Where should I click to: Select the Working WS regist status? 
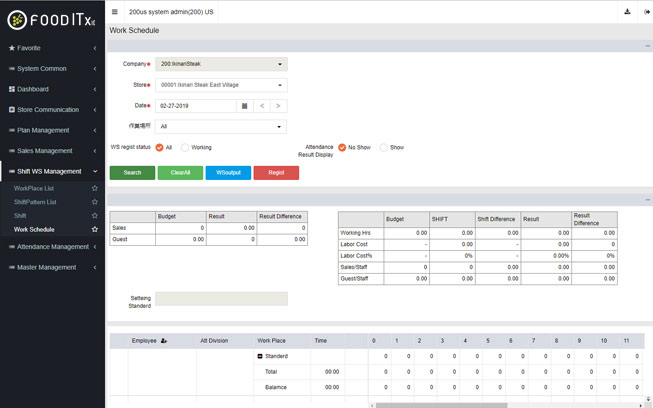pyautogui.click(x=185, y=148)
